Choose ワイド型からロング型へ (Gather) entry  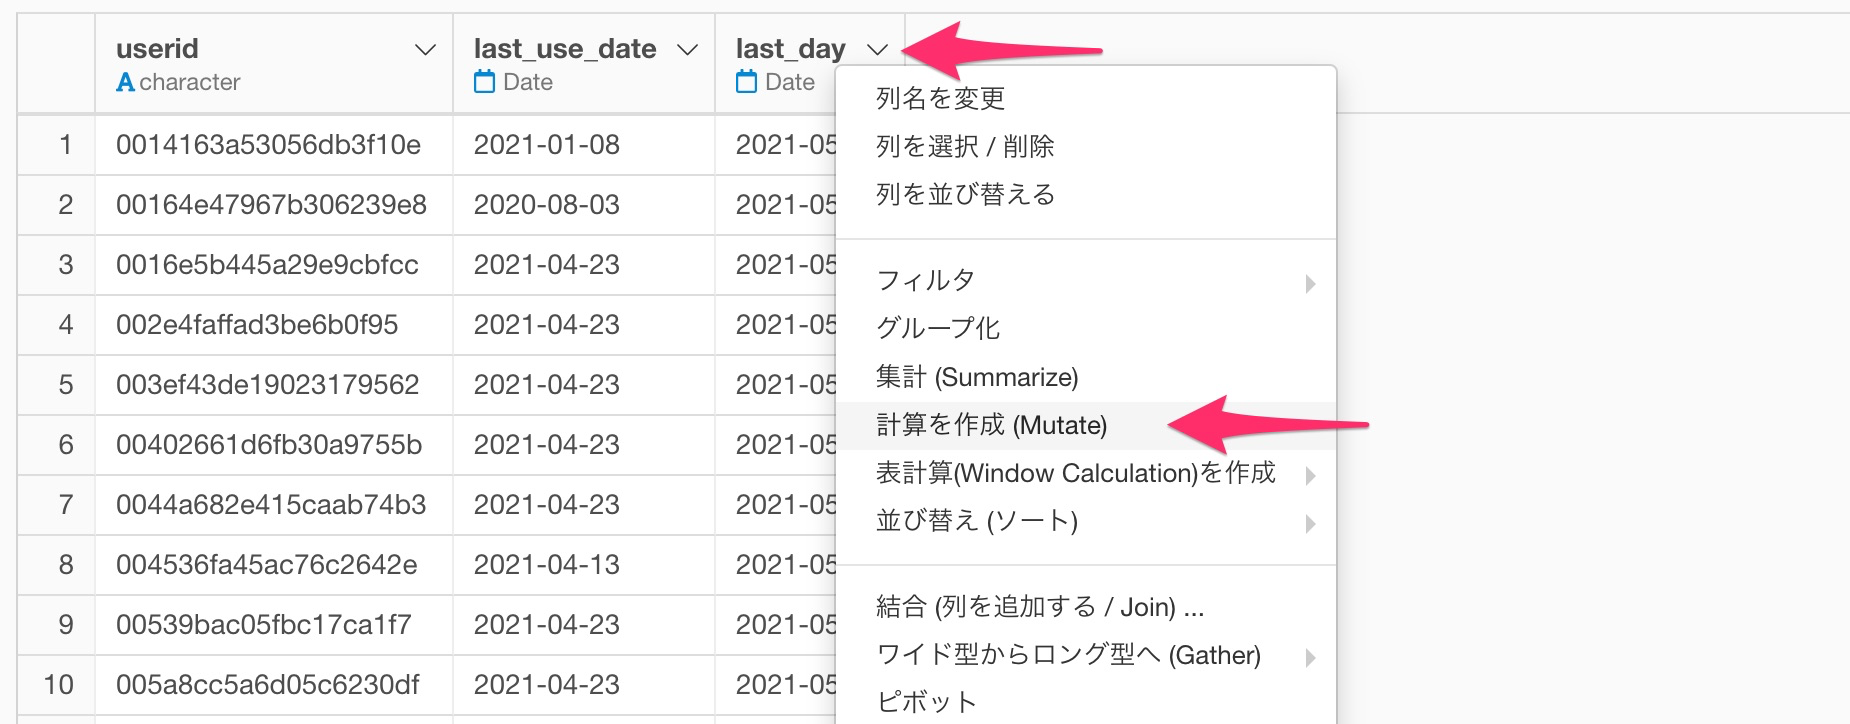tap(1086, 655)
